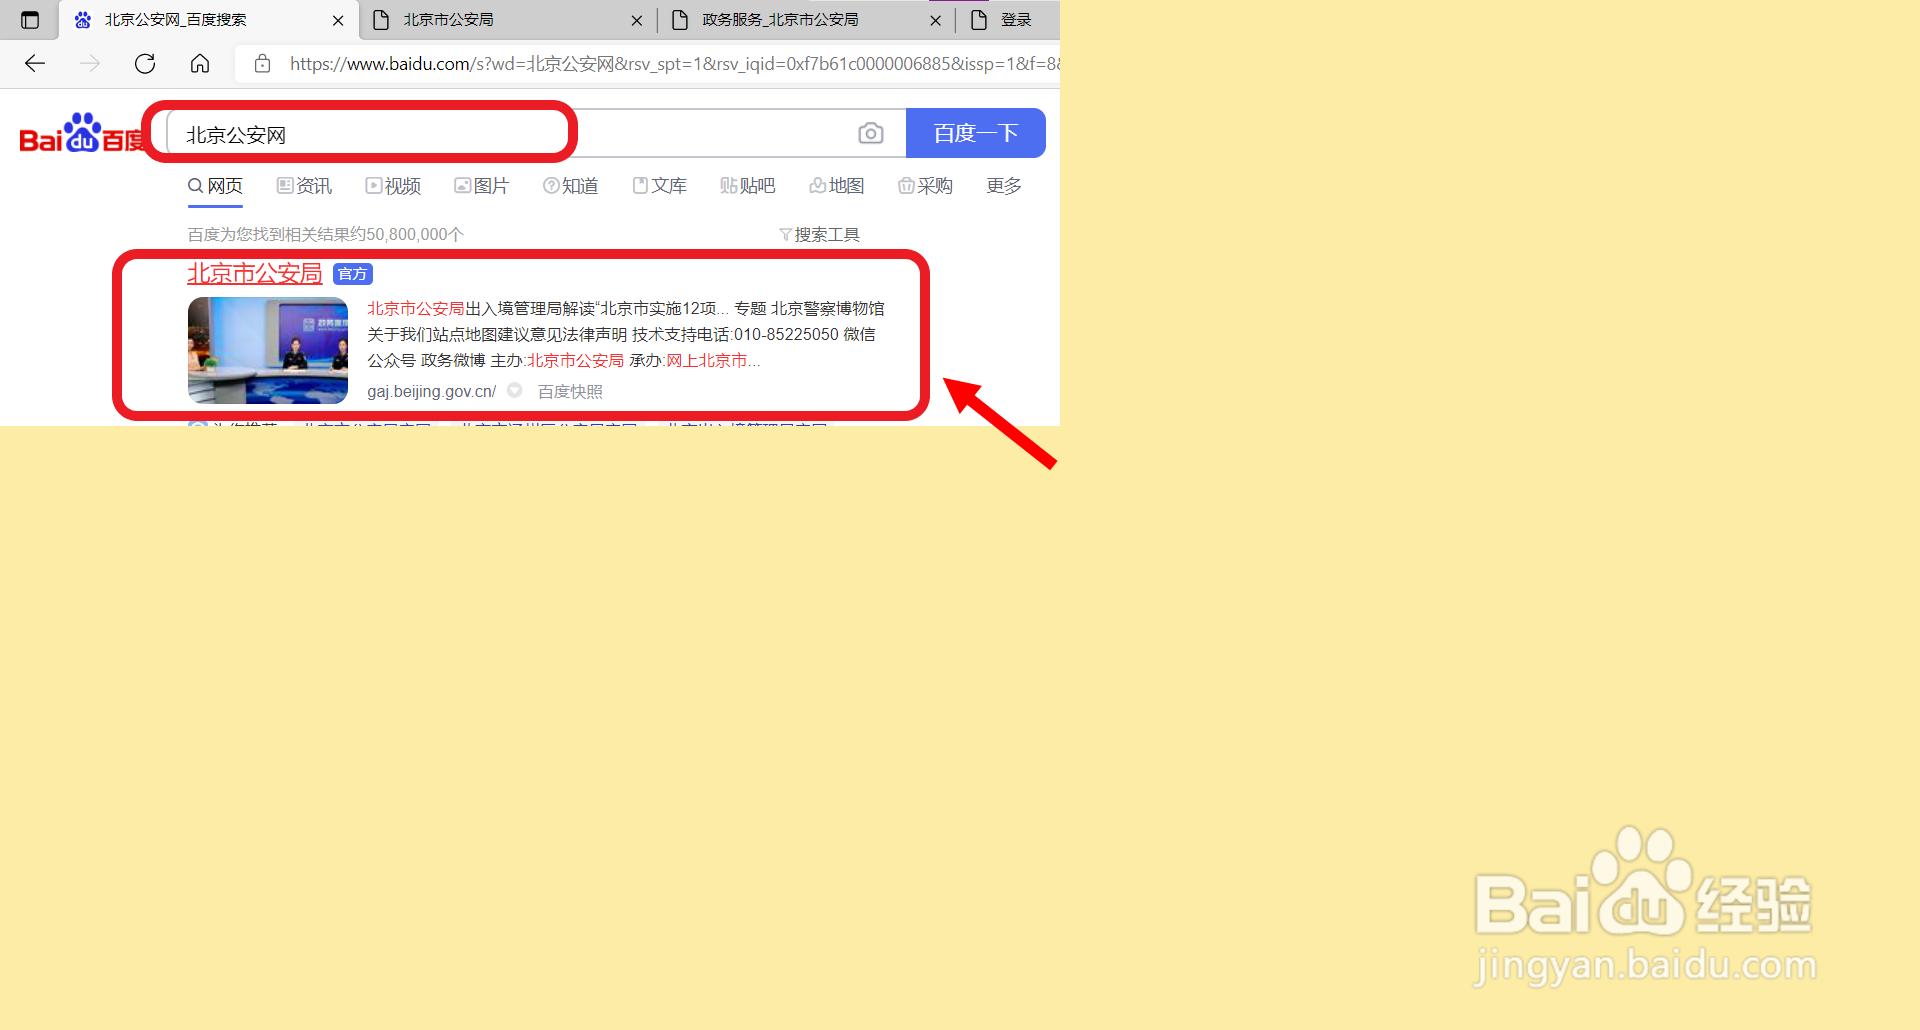
Task: Switch to the 政务服务_北京市公安局 tab
Action: click(805, 20)
